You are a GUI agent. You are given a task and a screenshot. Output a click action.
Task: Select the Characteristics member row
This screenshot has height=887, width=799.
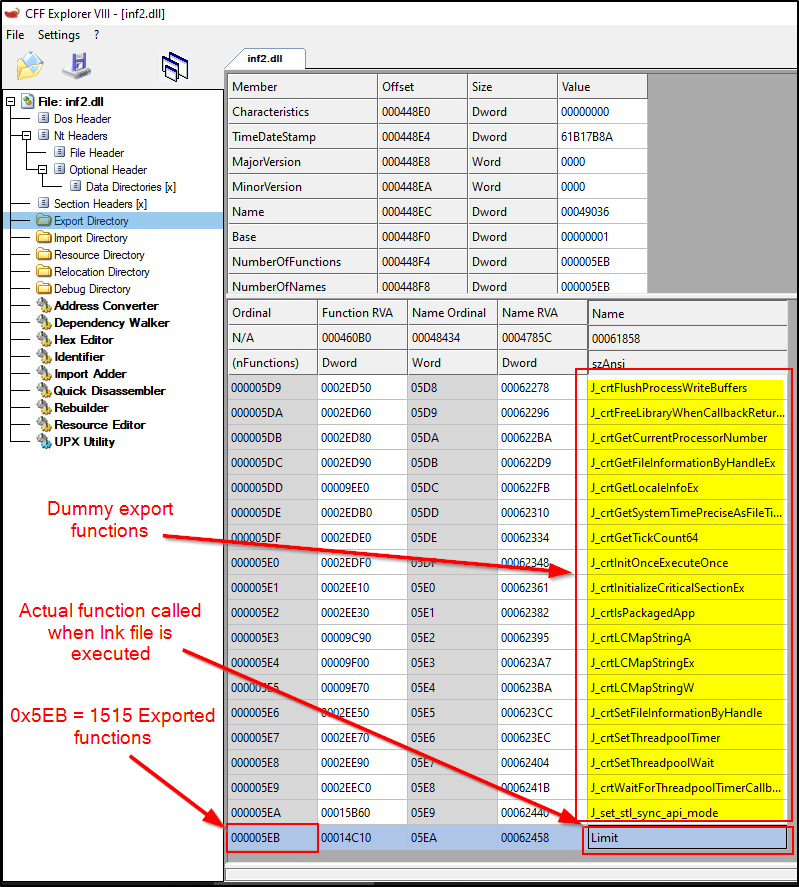(x=303, y=112)
